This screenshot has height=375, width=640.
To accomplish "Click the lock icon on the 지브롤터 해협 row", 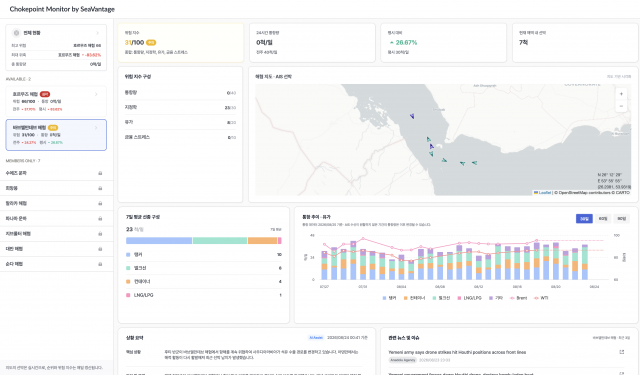I will tap(100, 234).
